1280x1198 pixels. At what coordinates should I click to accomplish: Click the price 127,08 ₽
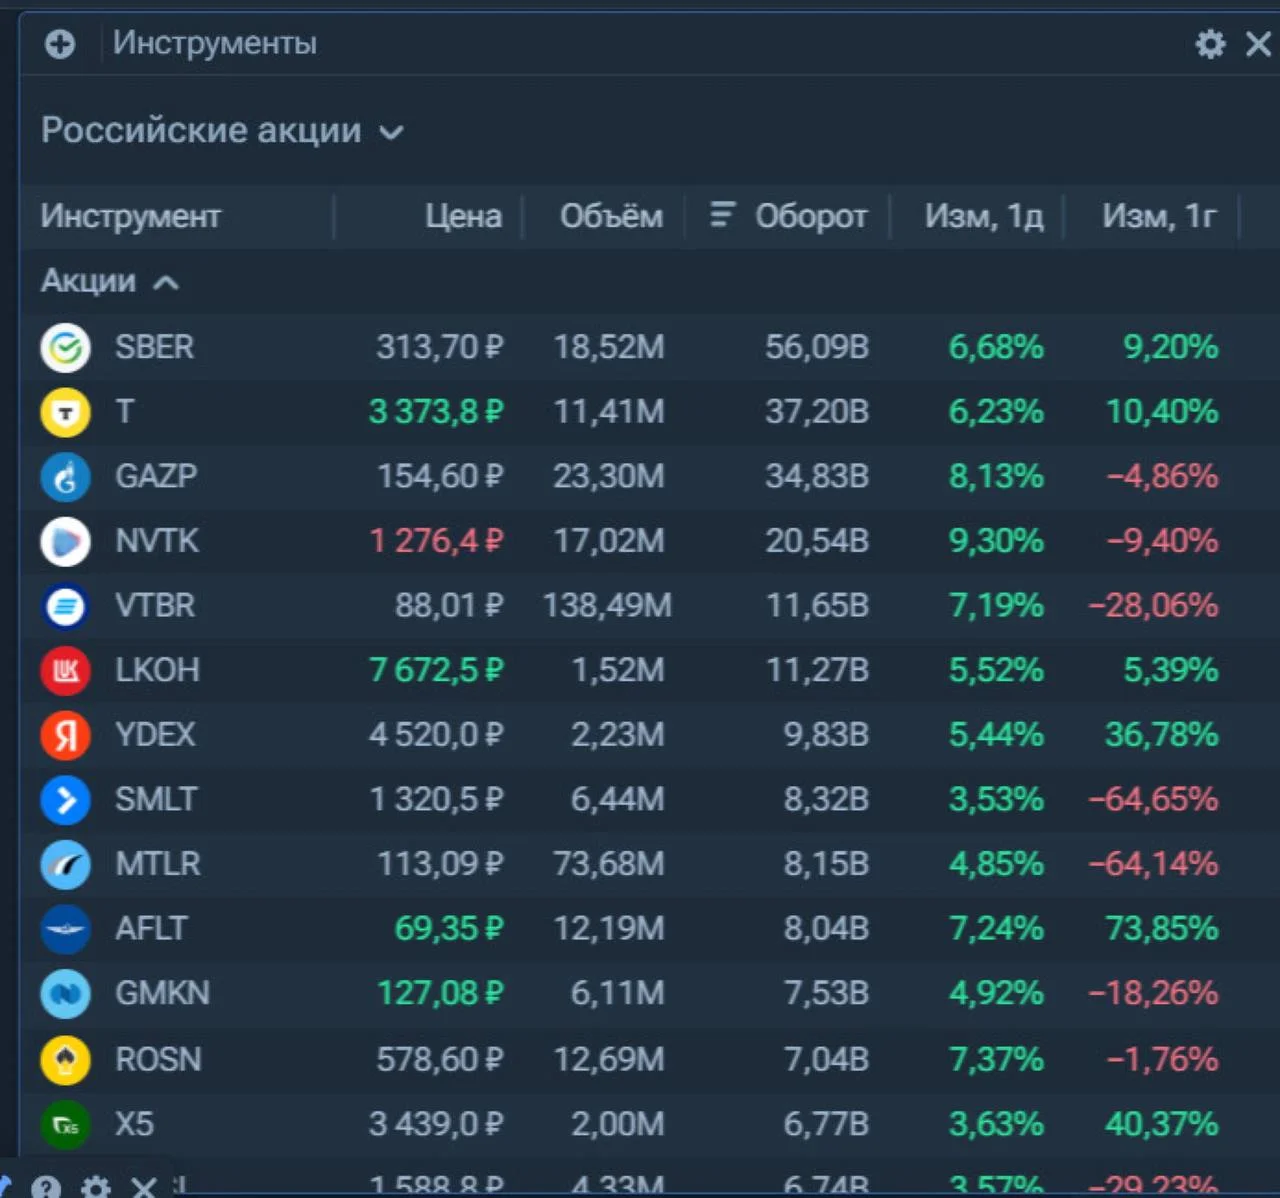(440, 993)
